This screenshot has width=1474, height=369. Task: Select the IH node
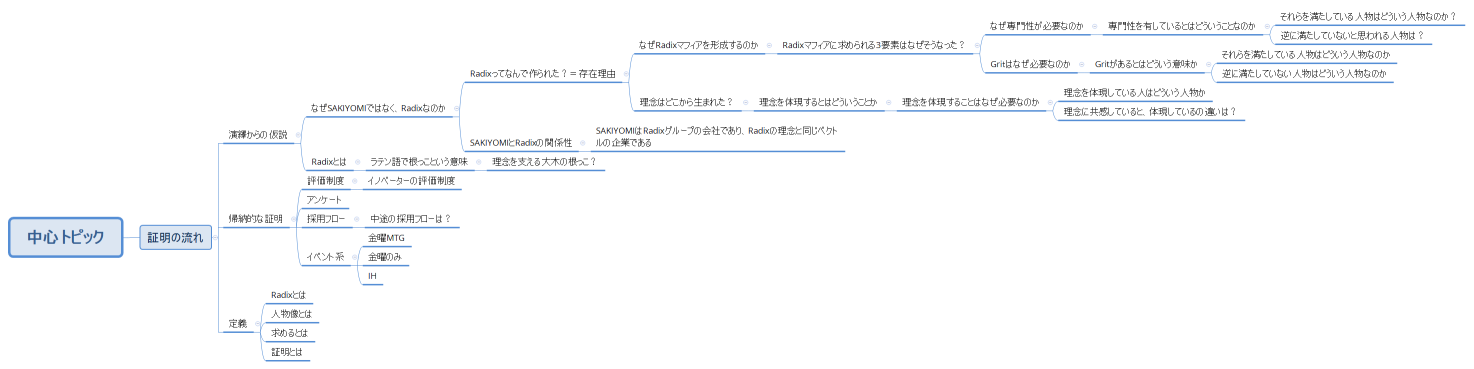tap(373, 276)
